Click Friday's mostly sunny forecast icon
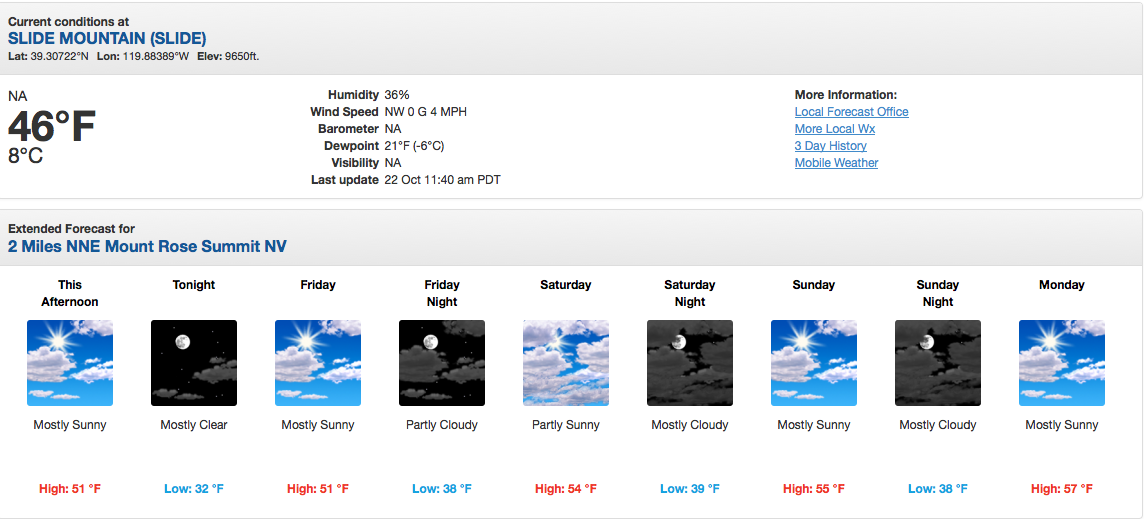The height and width of the screenshot is (519, 1144). (318, 363)
